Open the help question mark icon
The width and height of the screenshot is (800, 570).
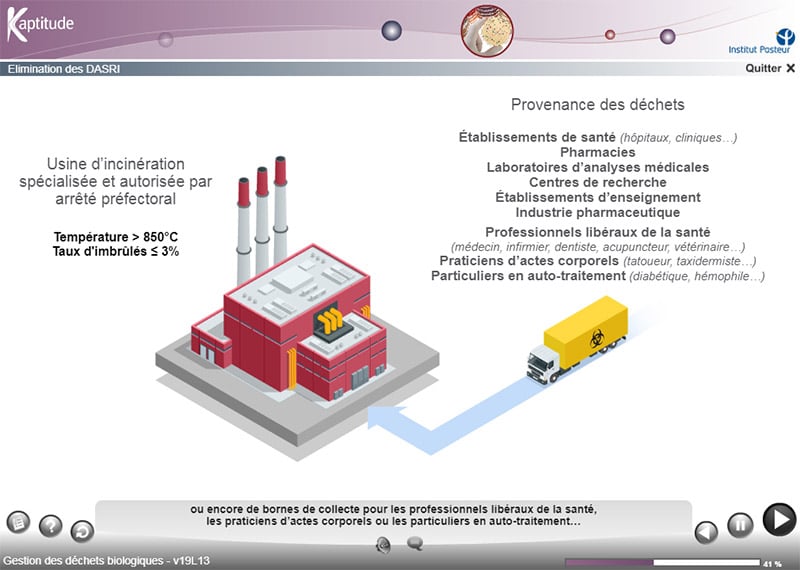(50, 526)
